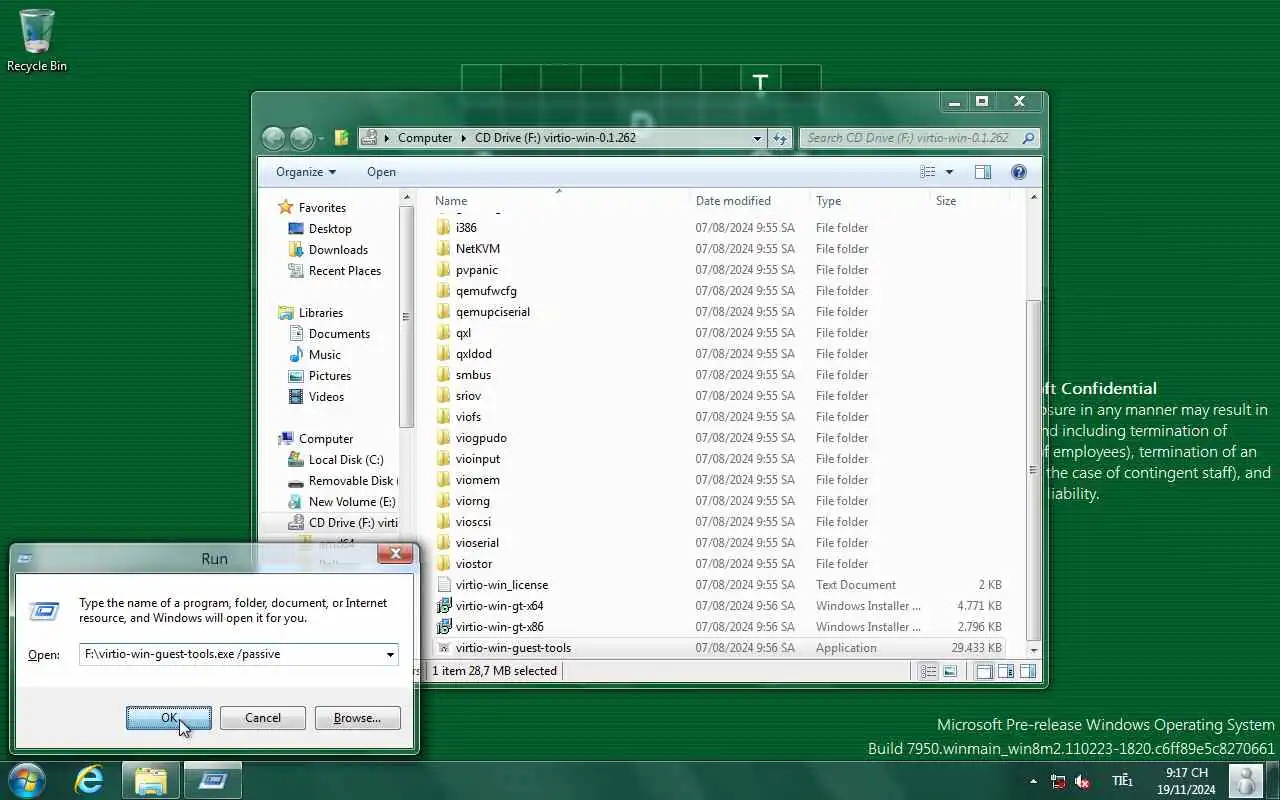1280x800 pixels.
Task: Select the Documents library
Action: [x=339, y=334]
